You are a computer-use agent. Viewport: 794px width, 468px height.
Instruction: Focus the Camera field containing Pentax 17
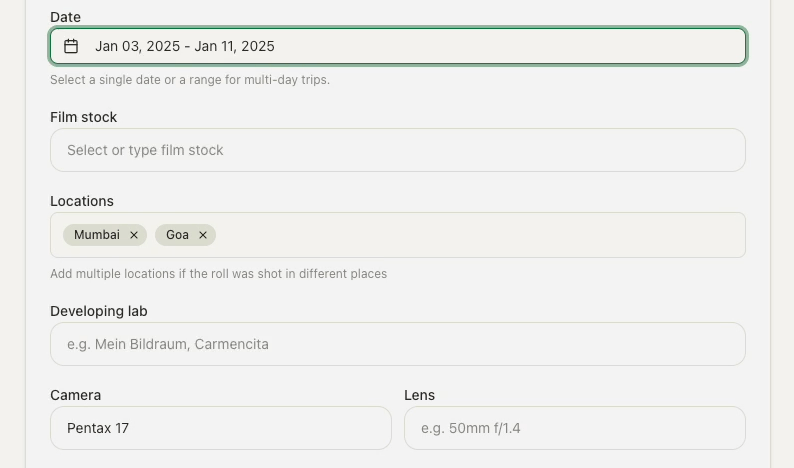pos(220,428)
